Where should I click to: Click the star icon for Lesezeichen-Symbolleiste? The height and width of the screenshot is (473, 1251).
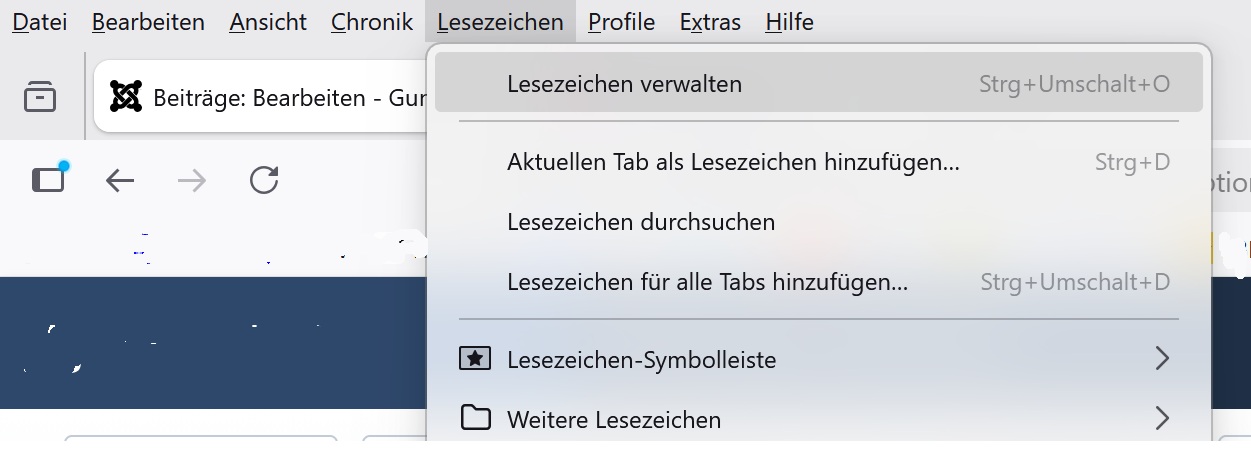[475, 358]
